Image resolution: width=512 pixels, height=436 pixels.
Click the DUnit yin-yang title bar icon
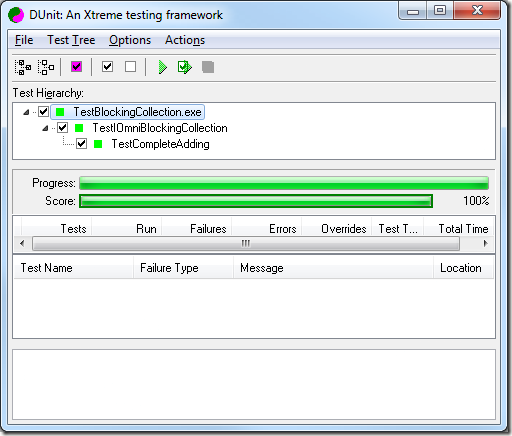(16, 15)
